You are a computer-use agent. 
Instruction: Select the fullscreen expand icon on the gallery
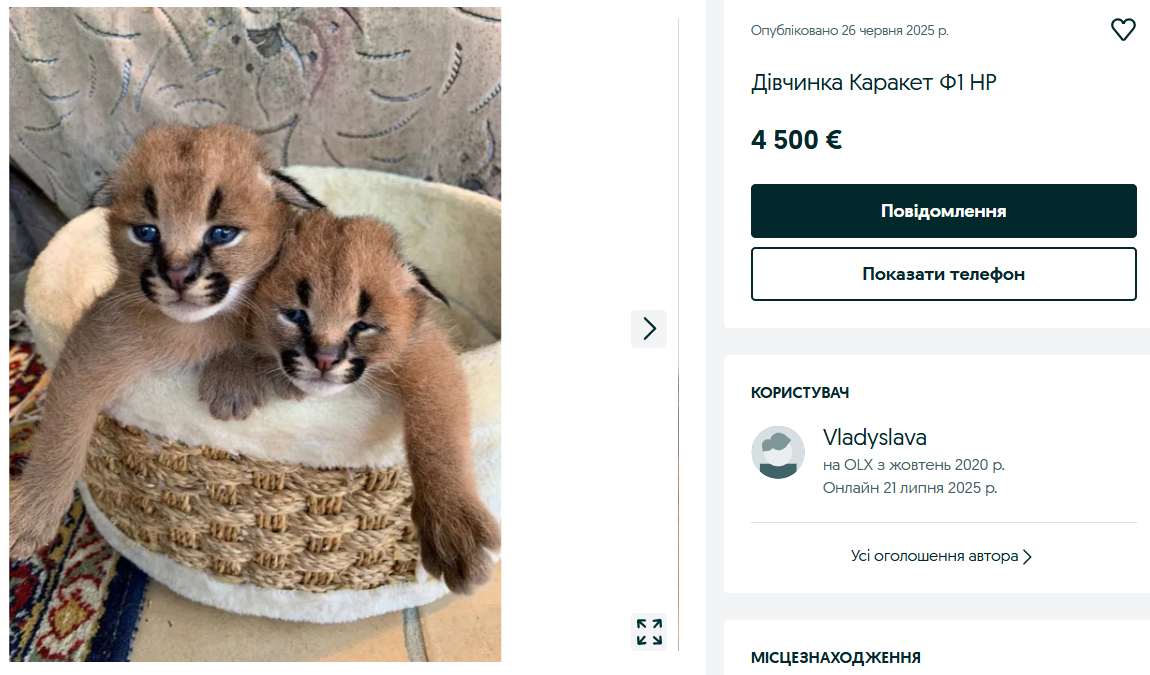(648, 632)
